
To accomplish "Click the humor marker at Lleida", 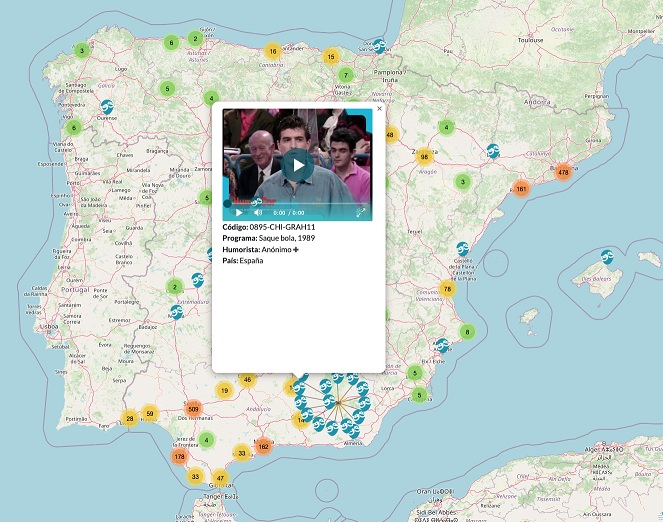I will (x=493, y=150).
